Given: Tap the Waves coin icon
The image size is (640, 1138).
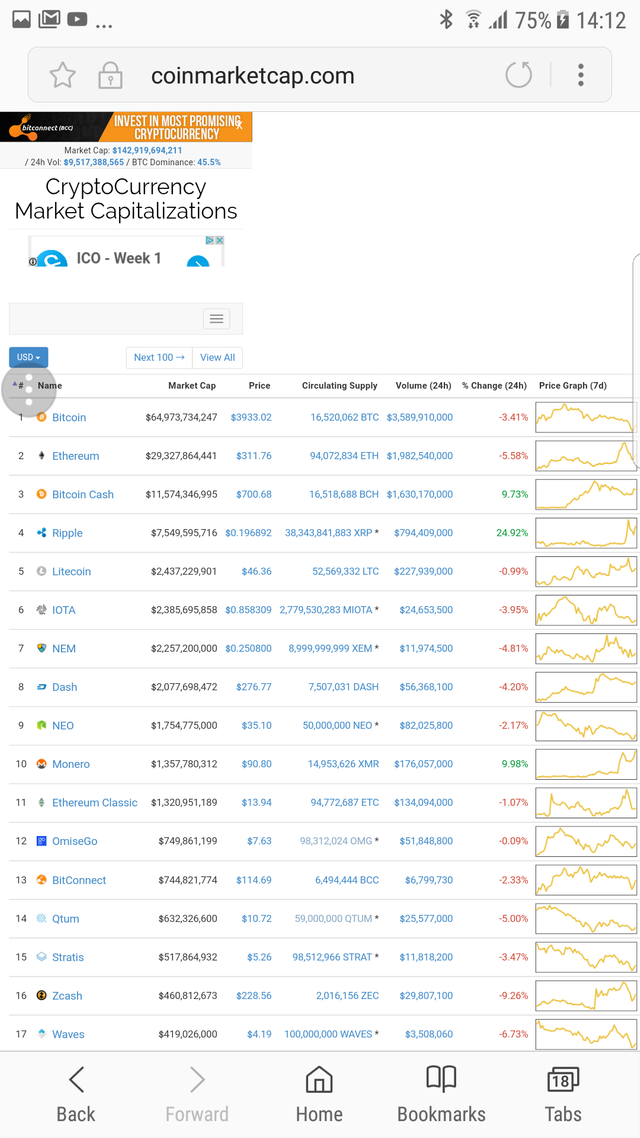Looking at the screenshot, I should (x=41, y=1033).
